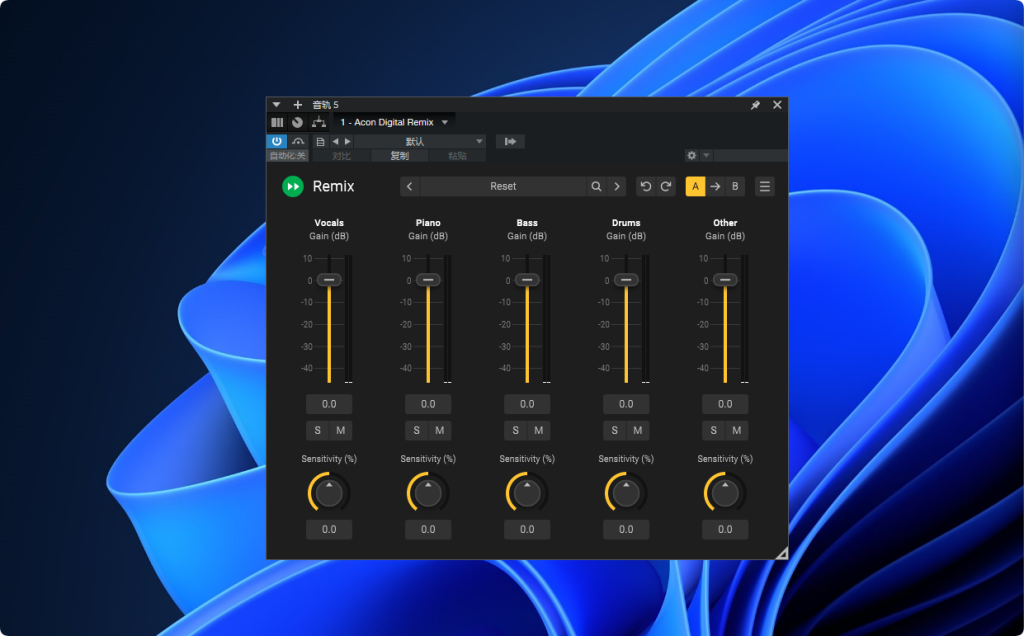Select previous Remix preset chevron
The height and width of the screenshot is (636, 1024).
pyautogui.click(x=409, y=186)
